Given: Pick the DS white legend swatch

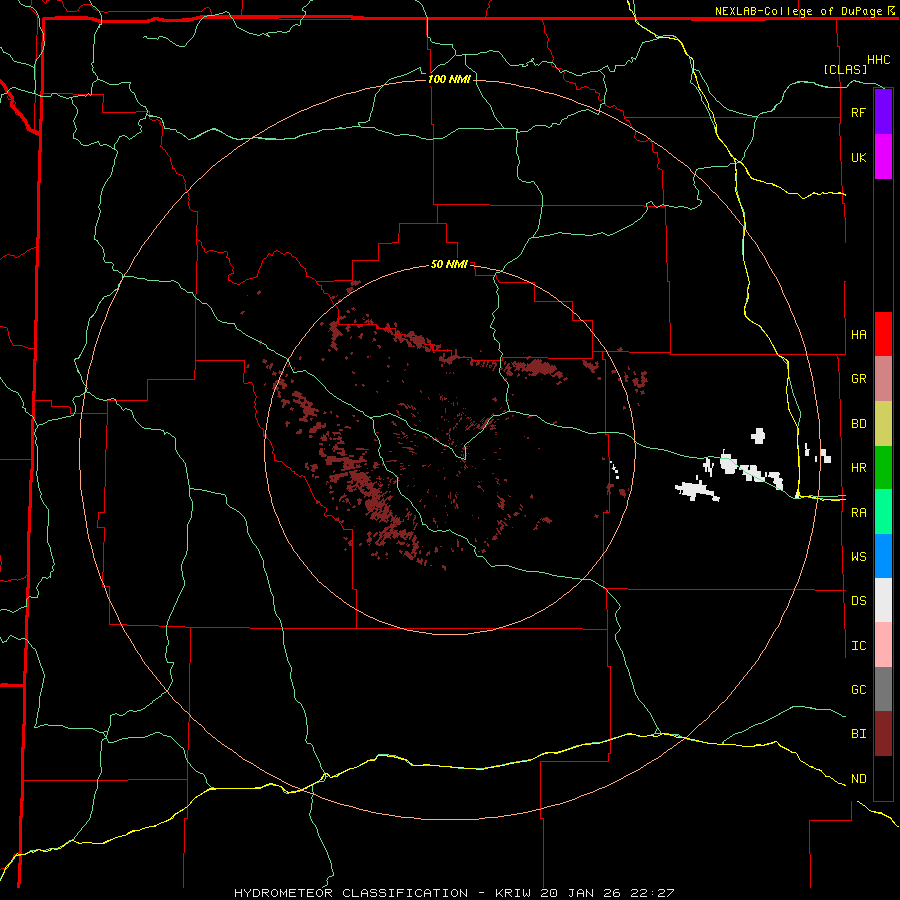Looking at the screenshot, I should coord(883,600).
